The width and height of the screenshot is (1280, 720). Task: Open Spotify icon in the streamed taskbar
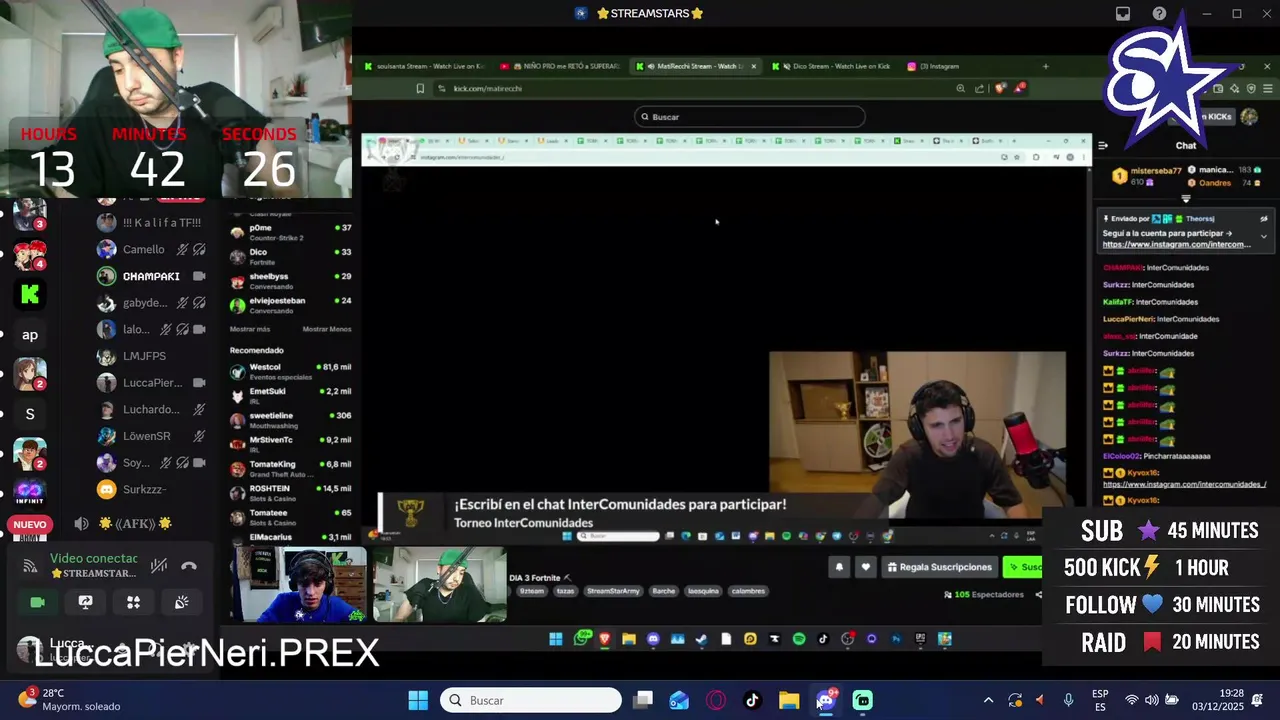coord(799,639)
